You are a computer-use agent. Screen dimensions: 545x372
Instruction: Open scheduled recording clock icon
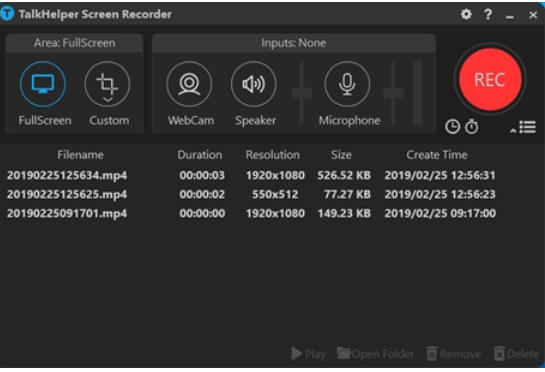point(452,127)
